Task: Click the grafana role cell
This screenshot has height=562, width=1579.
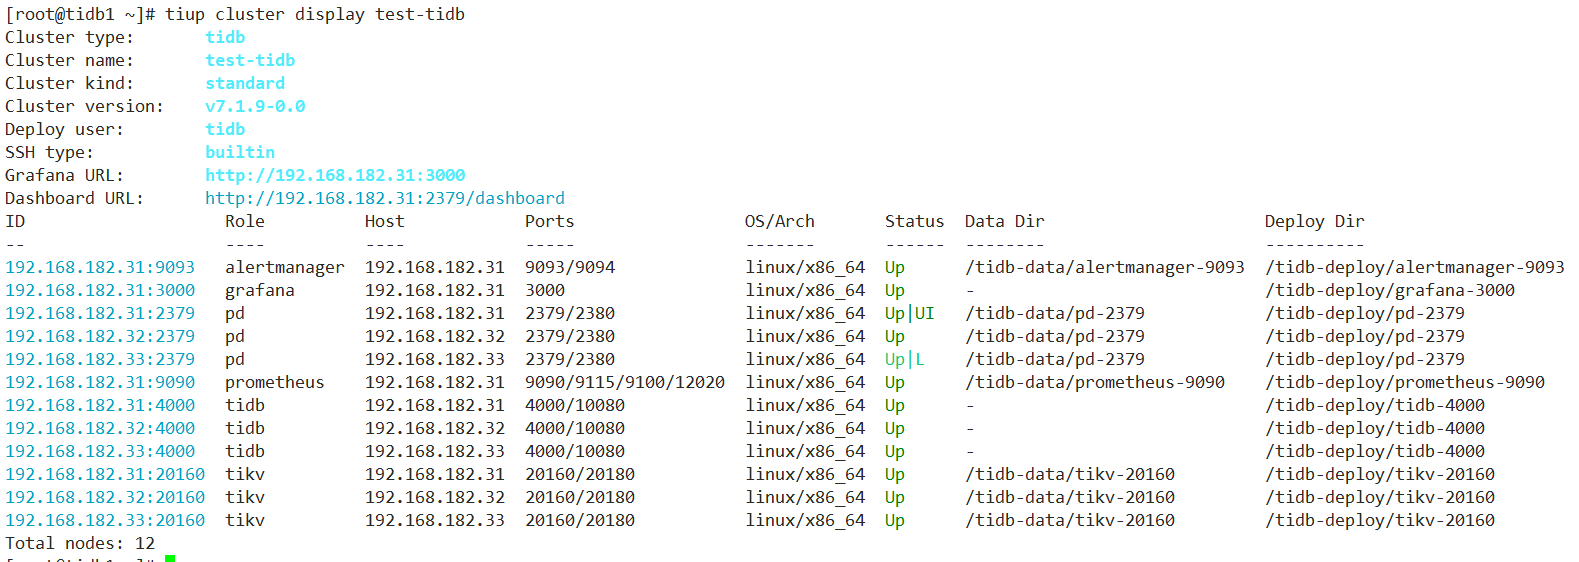Action: point(260,291)
